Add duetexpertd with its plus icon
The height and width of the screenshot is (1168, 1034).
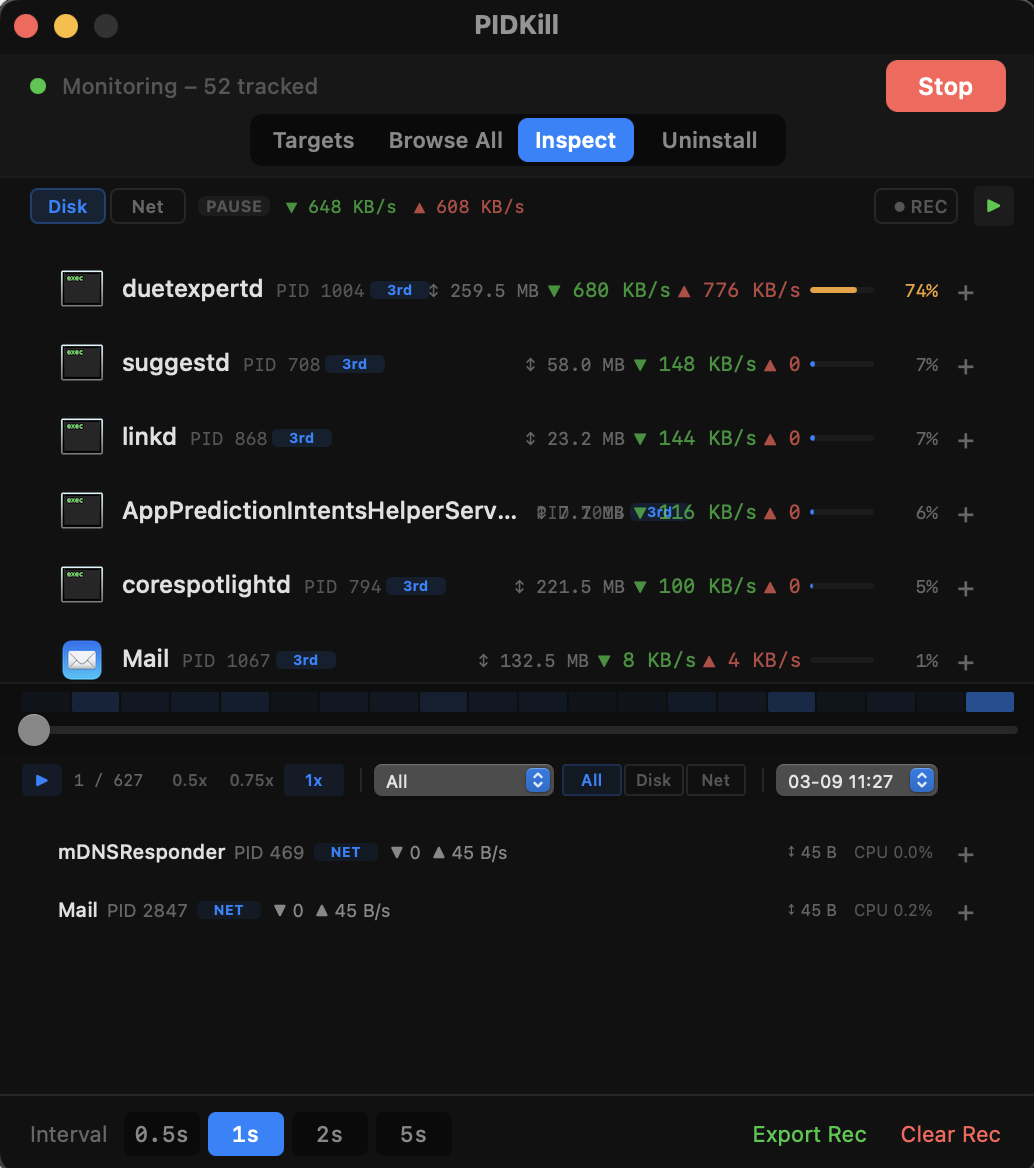[x=965, y=293]
